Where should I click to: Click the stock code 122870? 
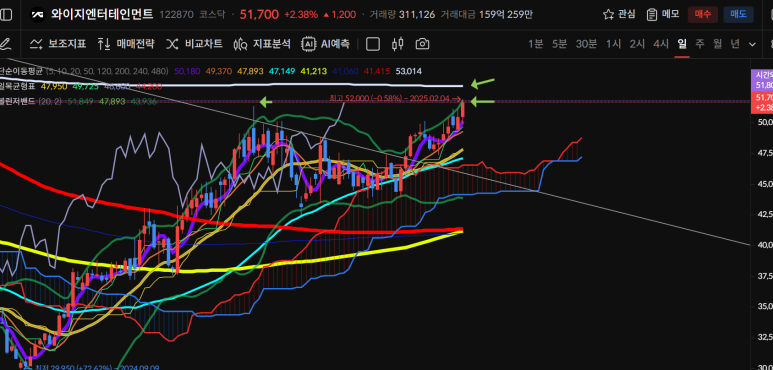[x=176, y=15]
